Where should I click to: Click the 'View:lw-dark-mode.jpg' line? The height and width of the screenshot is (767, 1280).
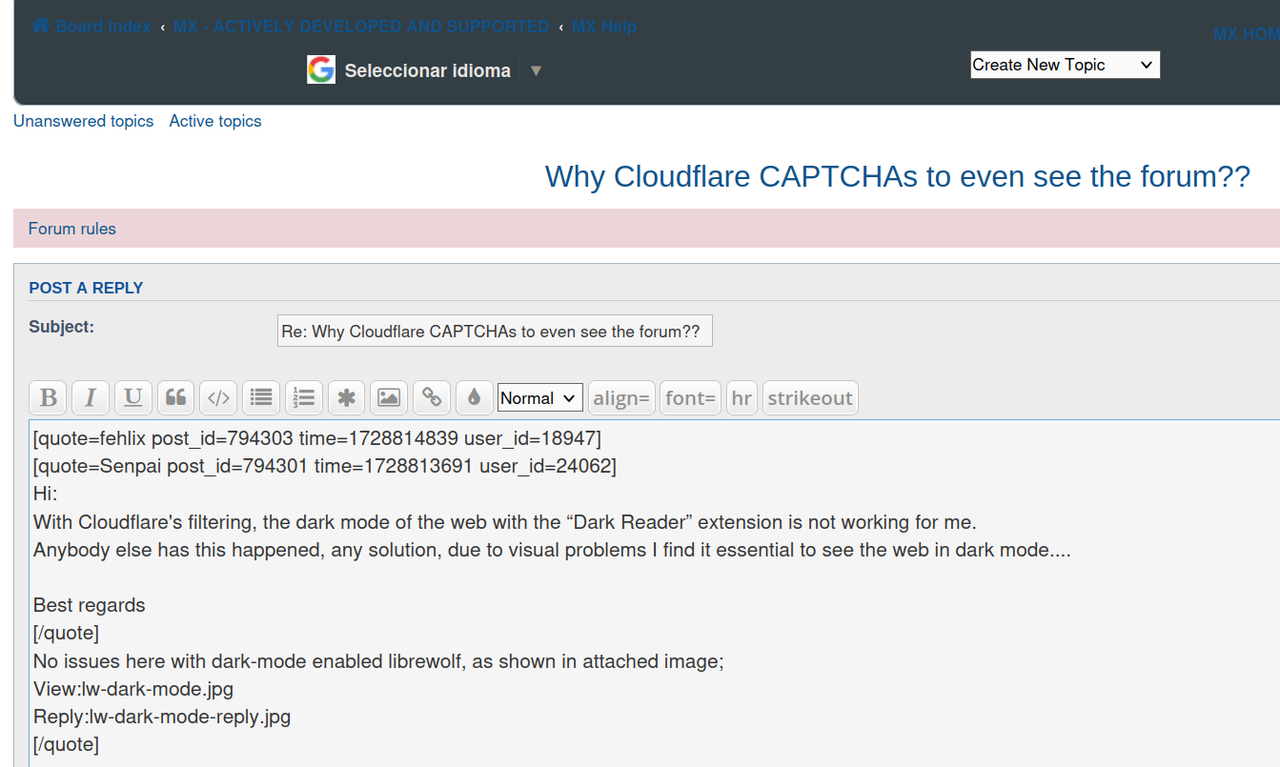pyautogui.click(x=133, y=689)
